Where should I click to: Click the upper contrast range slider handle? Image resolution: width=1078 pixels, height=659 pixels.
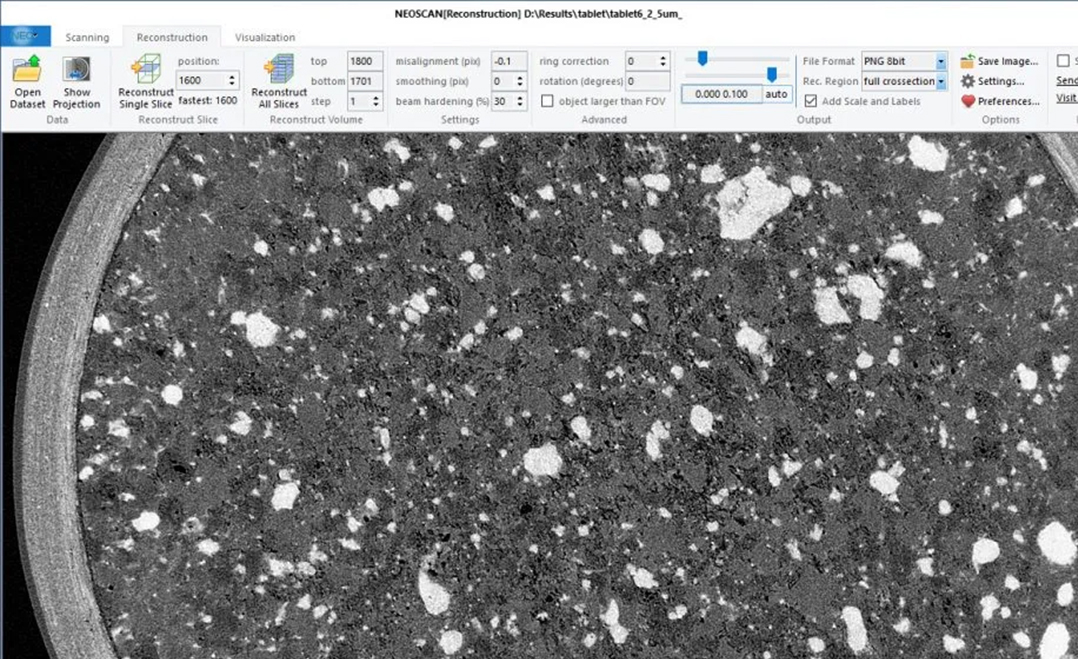point(702,59)
